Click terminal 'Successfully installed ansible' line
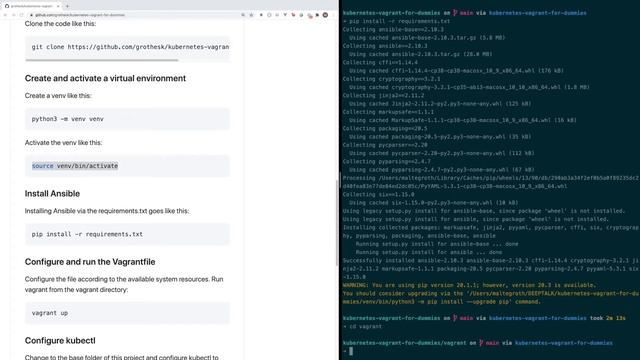Image resolution: width=640 pixels, height=360 pixels. [491, 269]
